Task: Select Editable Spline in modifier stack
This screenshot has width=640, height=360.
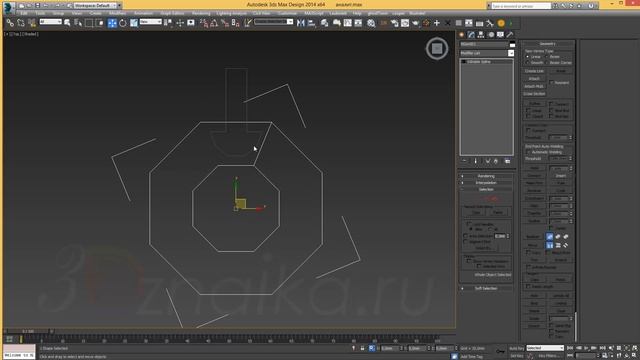Action: pyautogui.click(x=479, y=62)
